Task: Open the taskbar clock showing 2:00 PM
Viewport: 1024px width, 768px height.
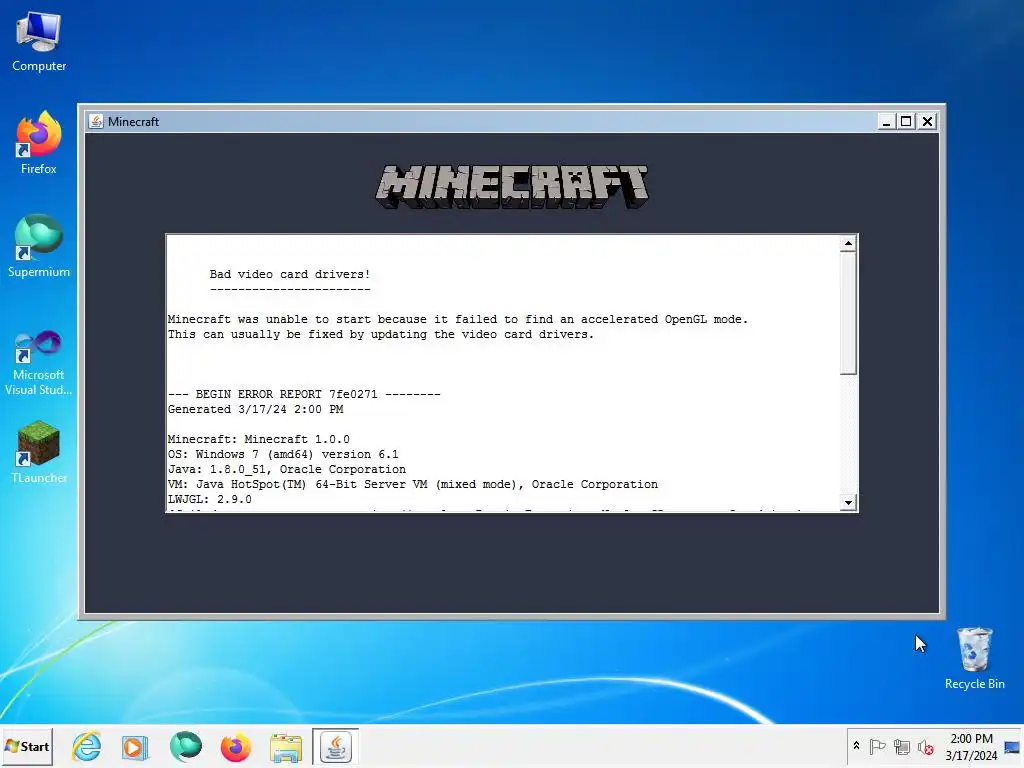Action: click(971, 746)
